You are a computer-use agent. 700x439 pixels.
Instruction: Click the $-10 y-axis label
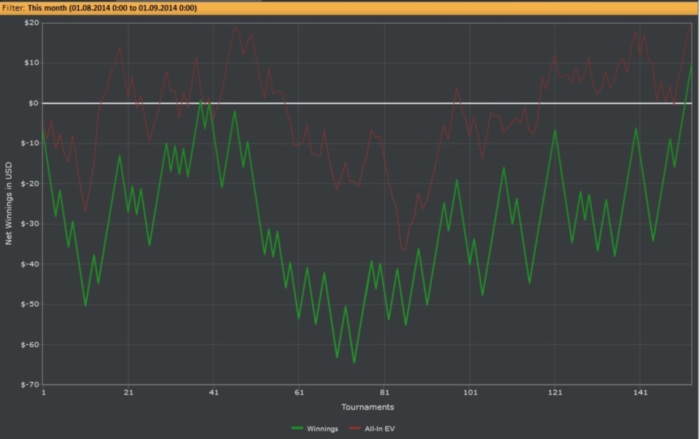point(30,143)
